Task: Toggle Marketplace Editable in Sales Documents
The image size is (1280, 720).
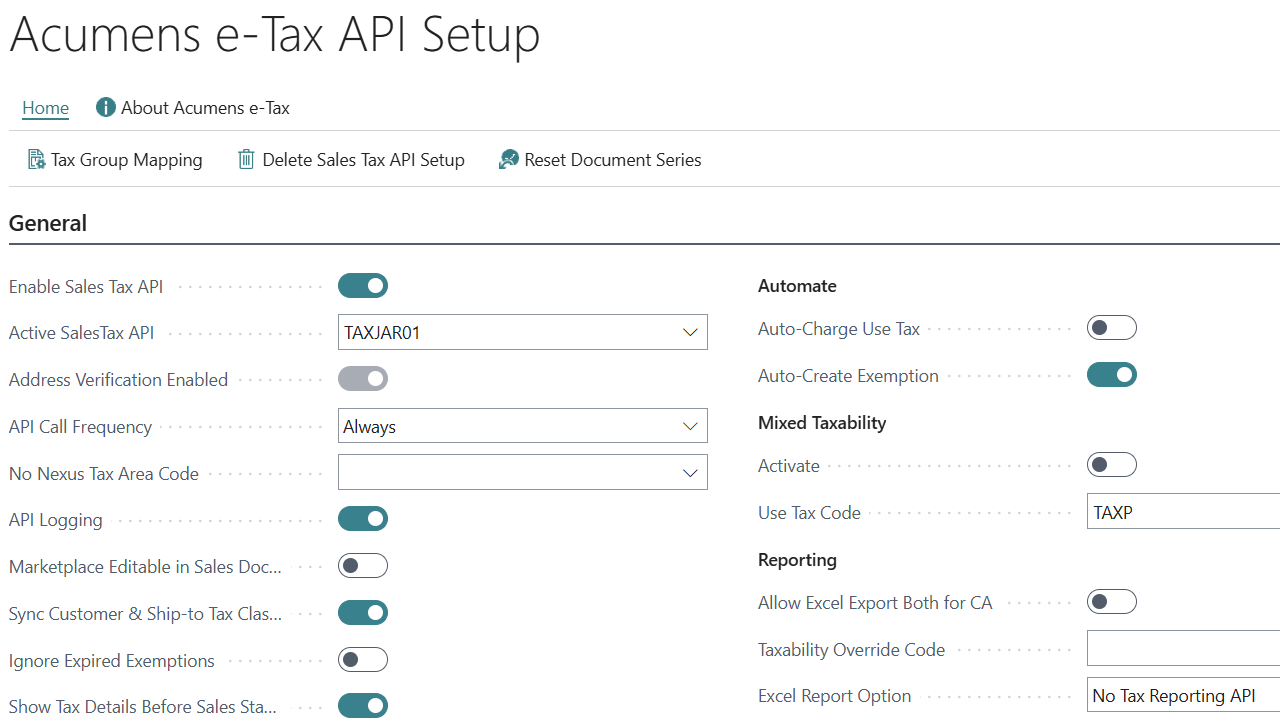Action: [x=362, y=566]
